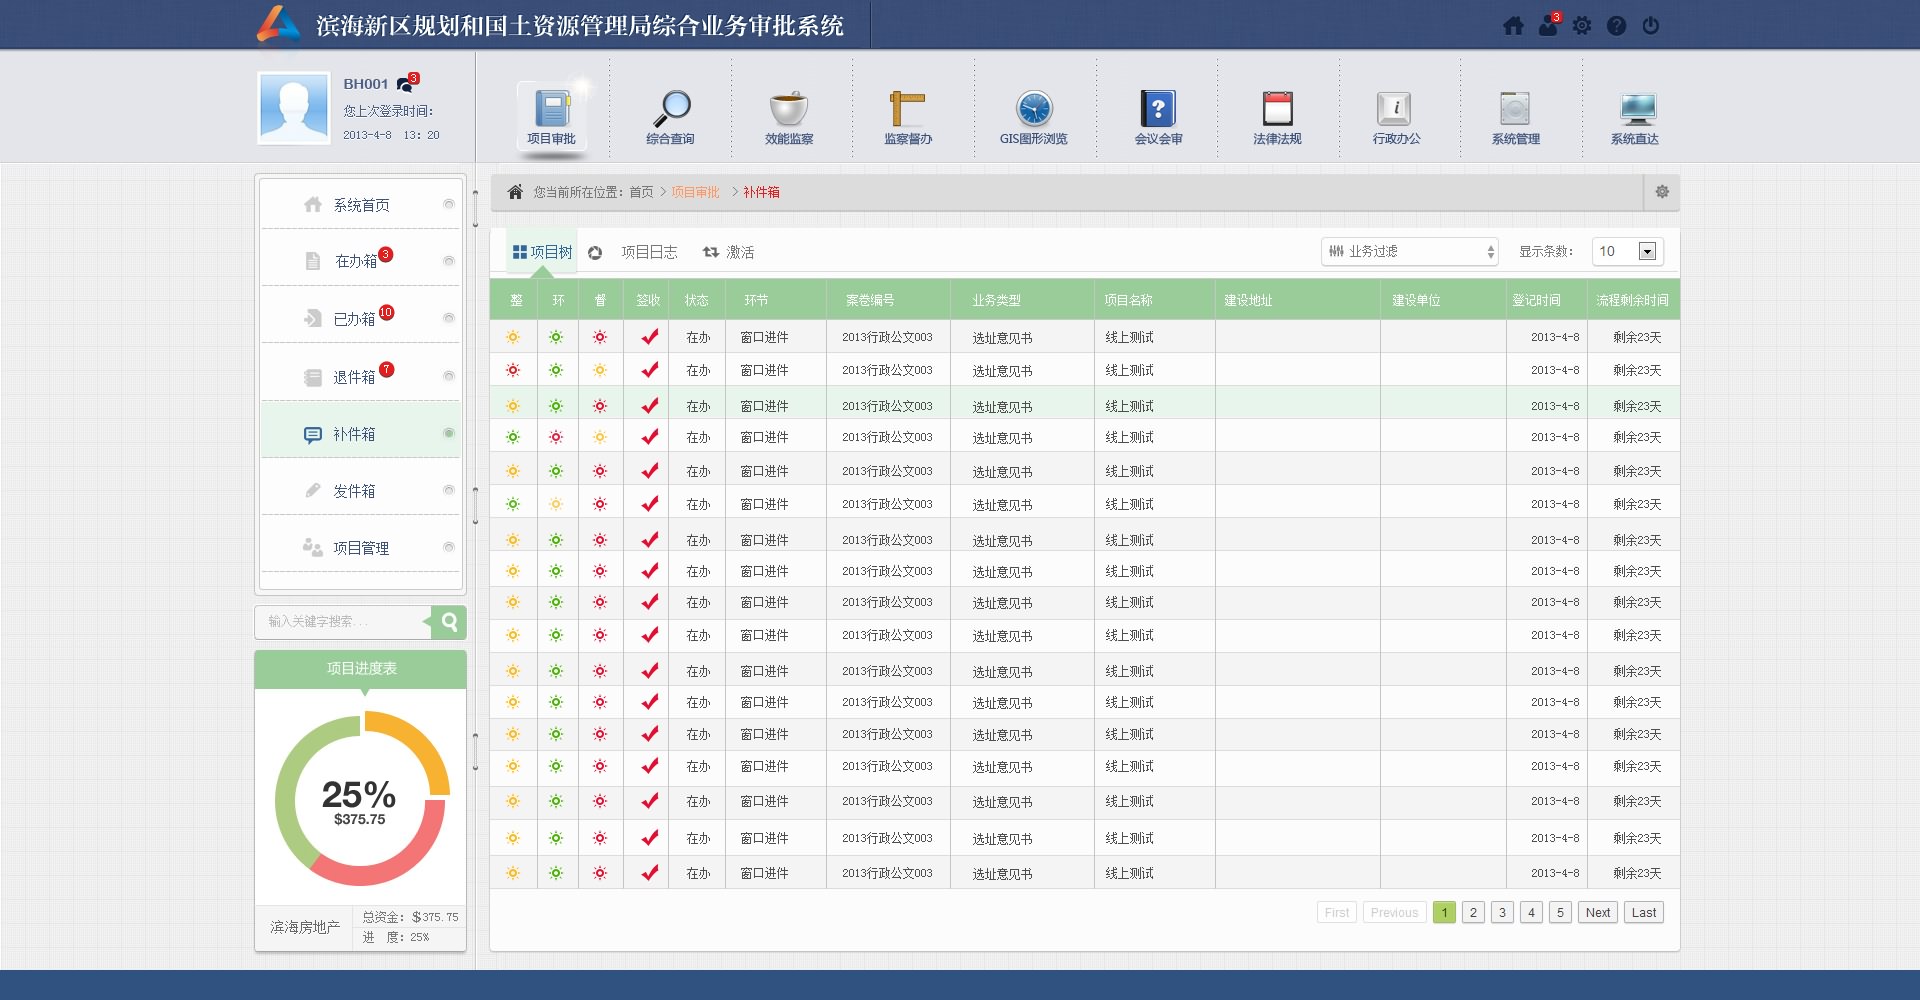The width and height of the screenshot is (1920, 1000).
Task: Open settings gear in top bar
Action: [1582, 26]
